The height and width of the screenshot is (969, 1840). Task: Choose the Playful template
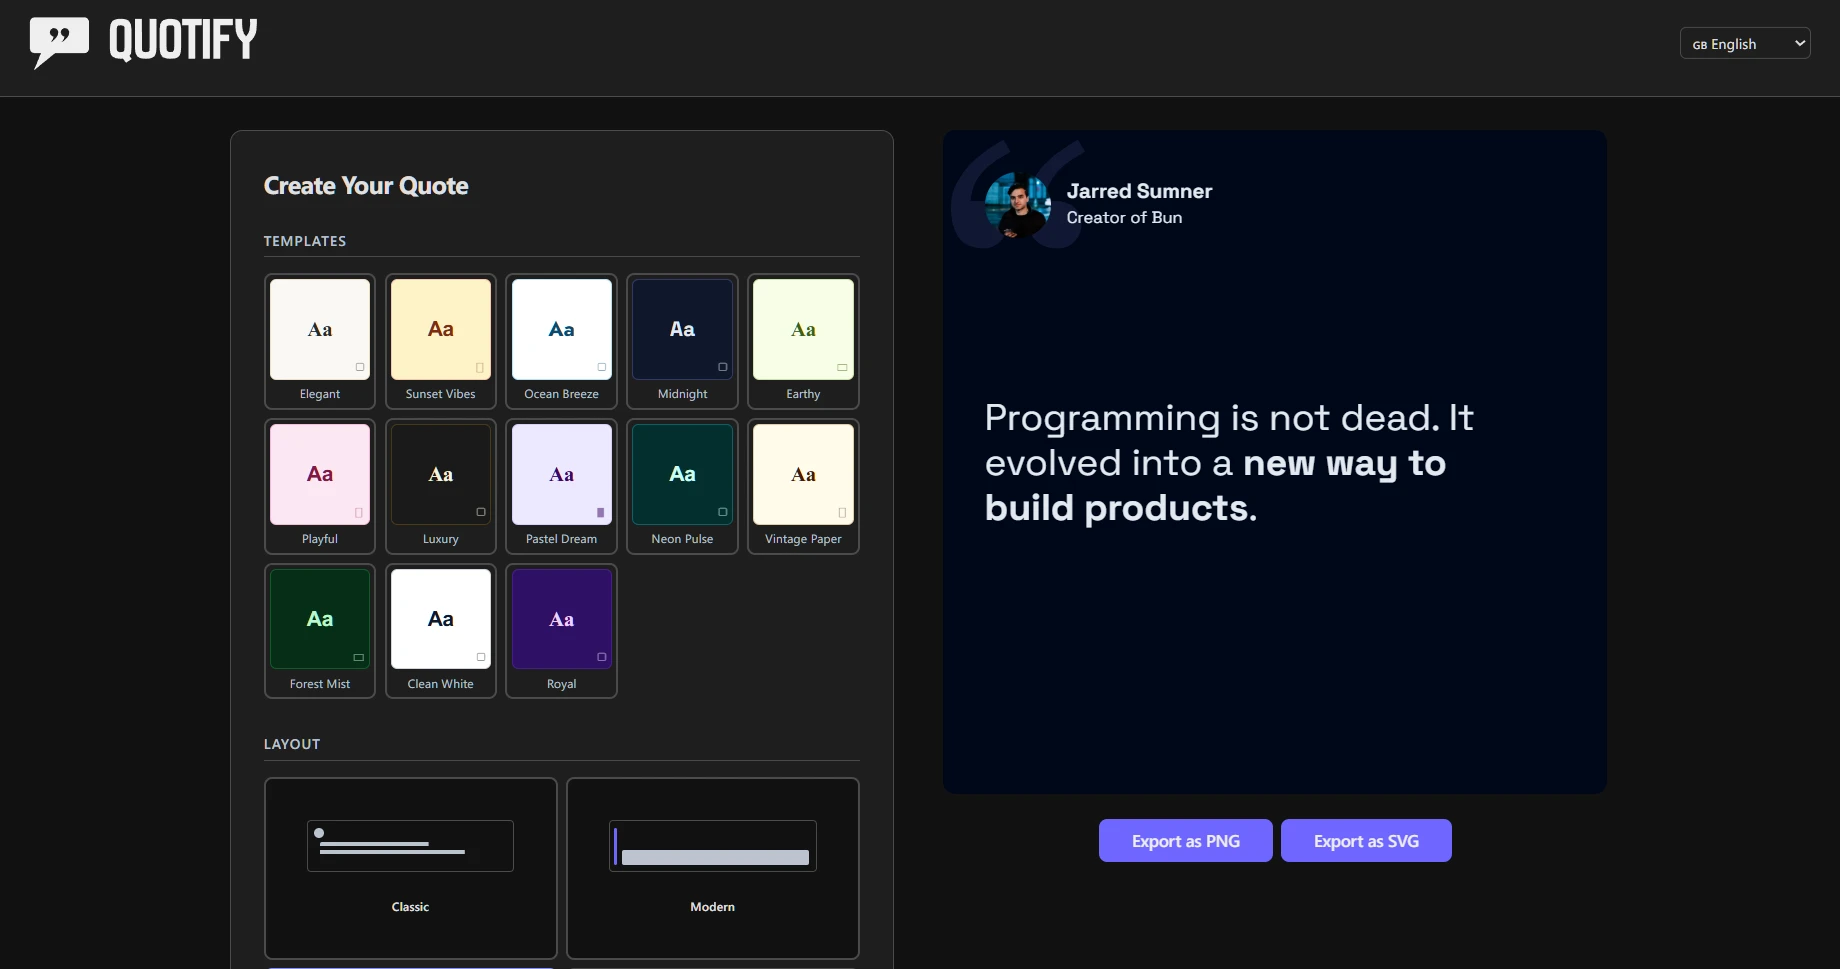coord(320,486)
